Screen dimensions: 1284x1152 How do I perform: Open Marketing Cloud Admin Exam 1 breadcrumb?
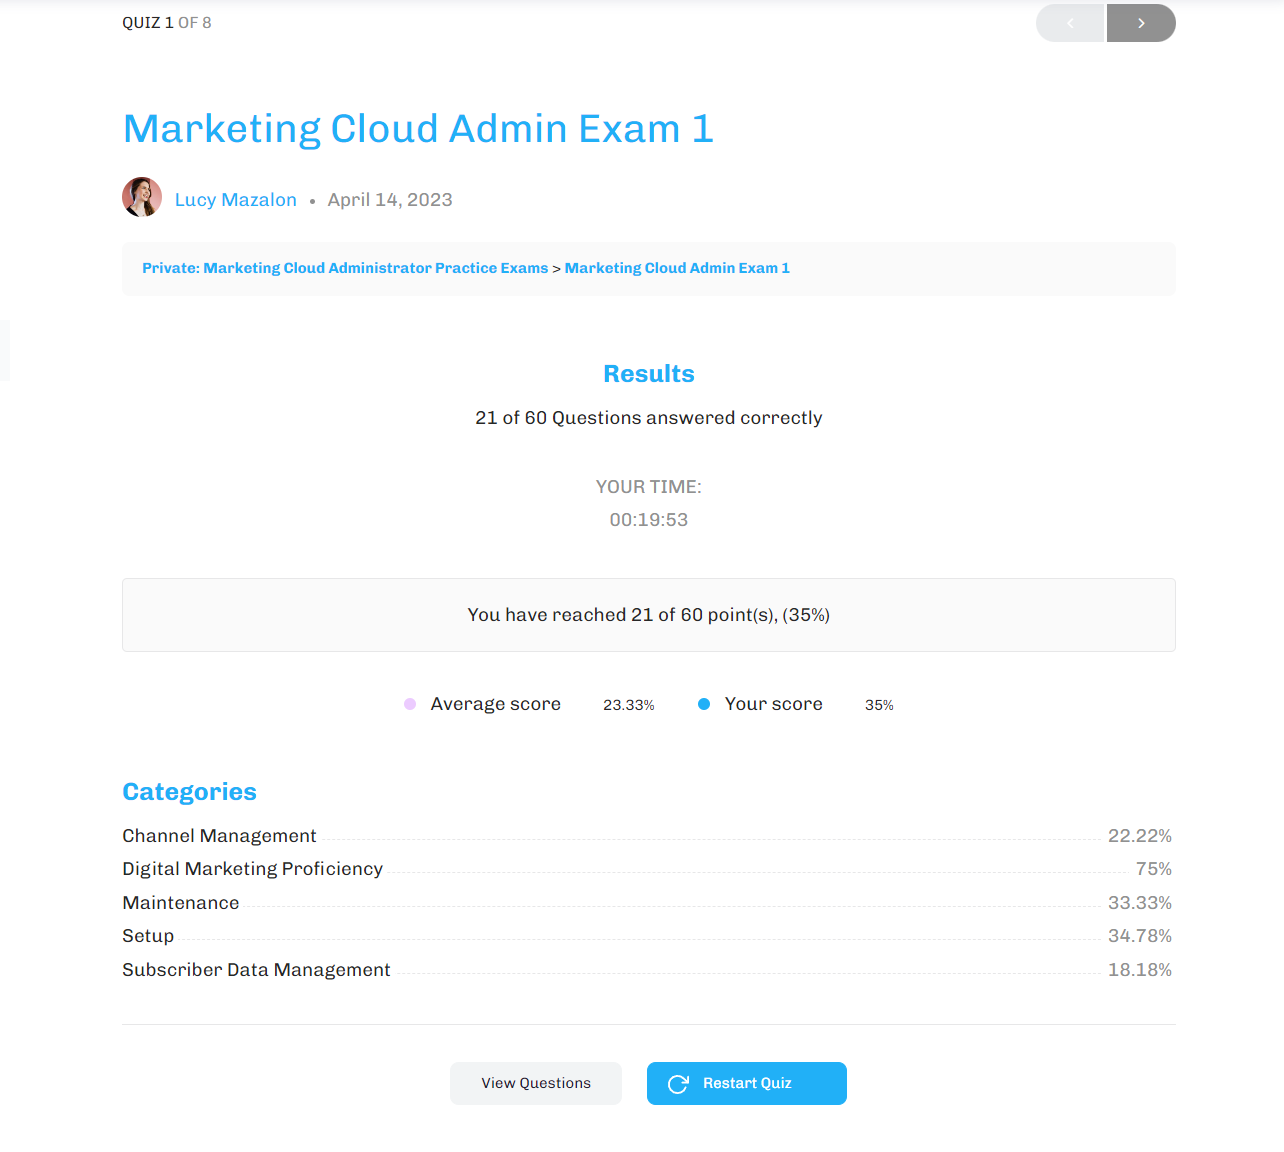pos(677,268)
